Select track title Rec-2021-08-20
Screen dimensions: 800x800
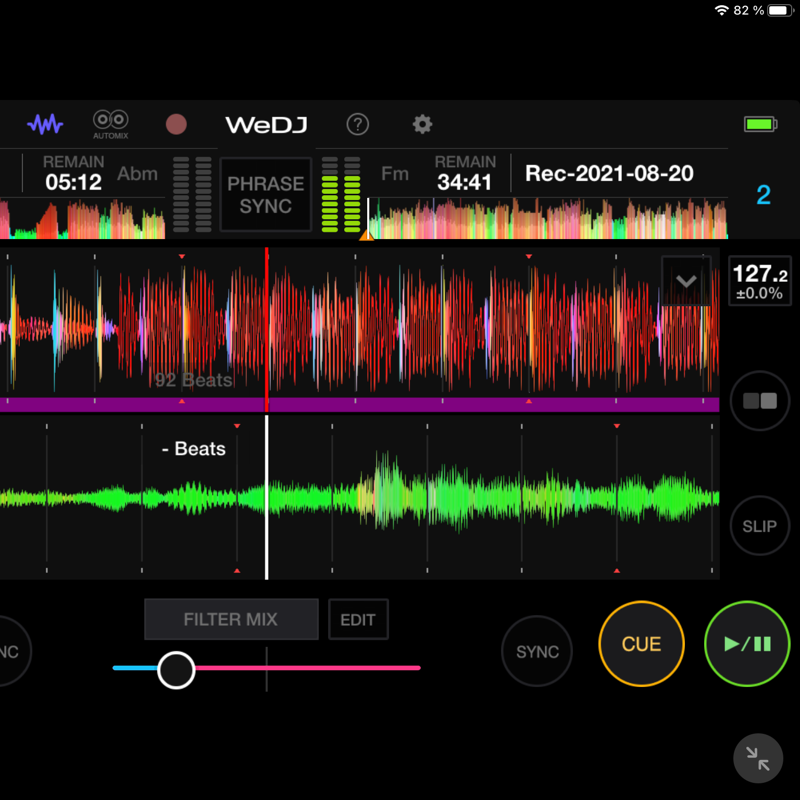pos(609,173)
